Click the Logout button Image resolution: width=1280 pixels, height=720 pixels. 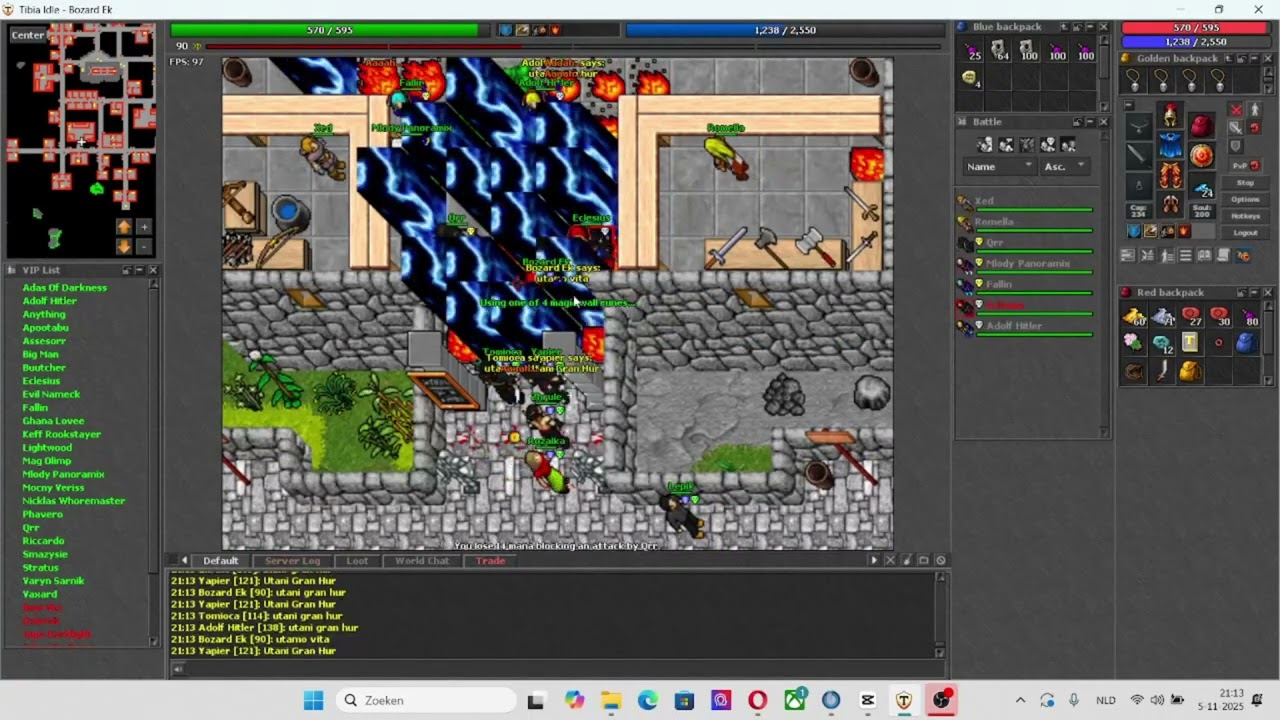(1245, 233)
